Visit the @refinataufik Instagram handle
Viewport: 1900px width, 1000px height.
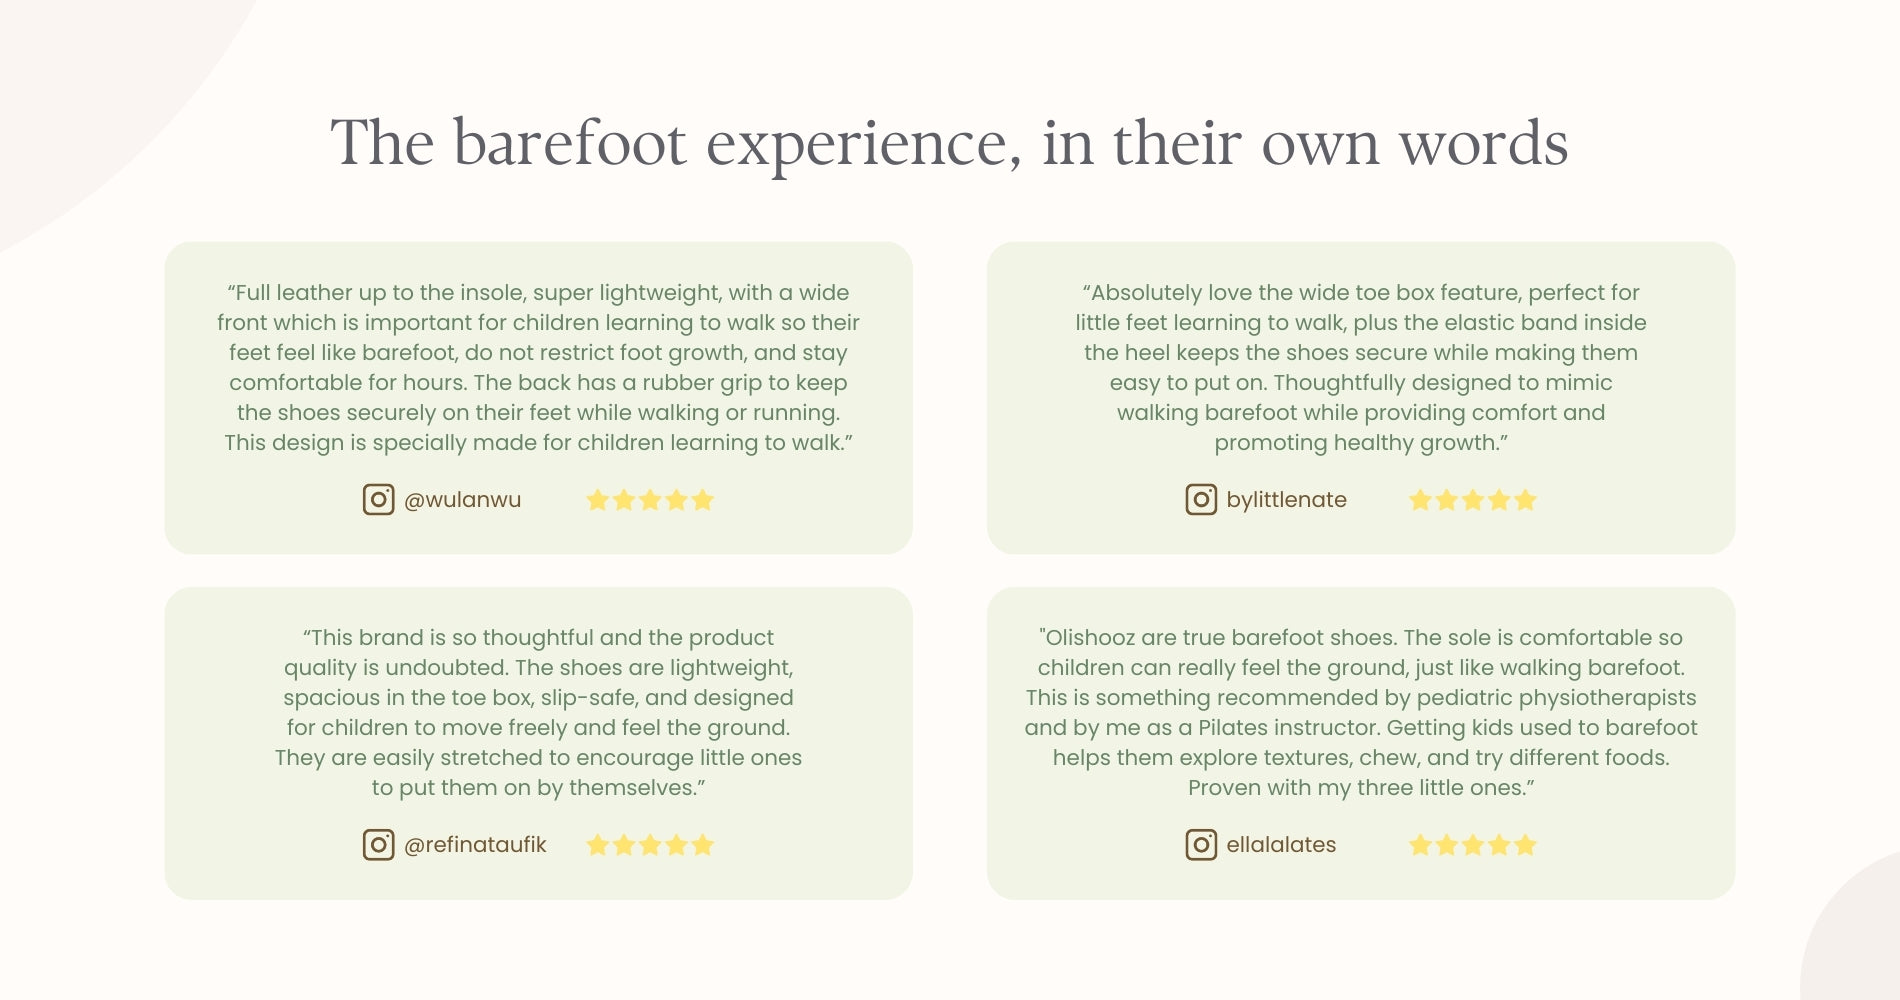pos(475,845)
